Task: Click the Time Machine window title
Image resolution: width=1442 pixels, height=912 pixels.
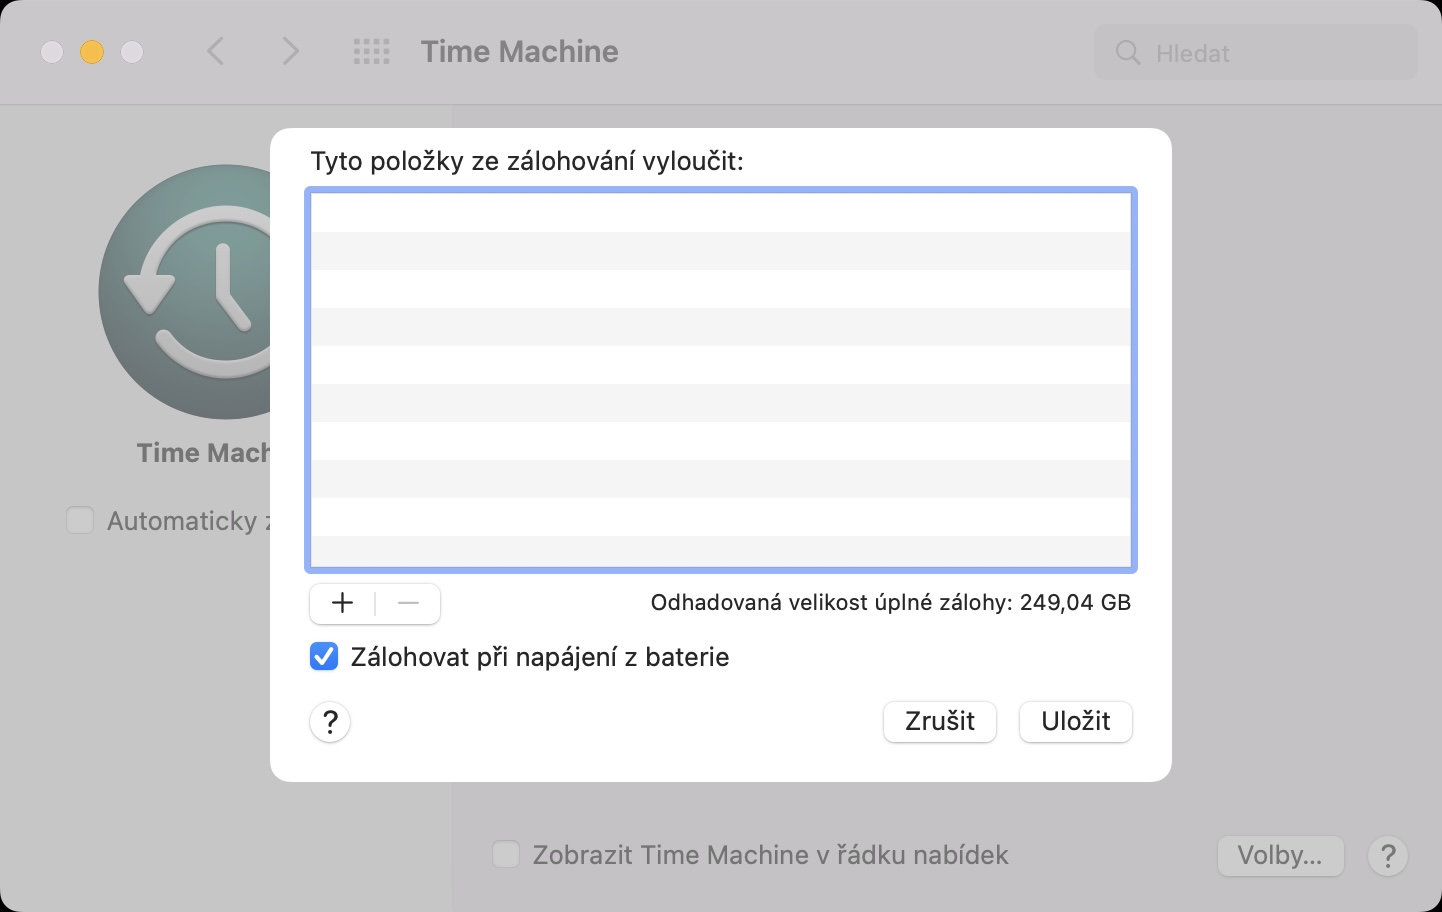Action: [519, 52]
